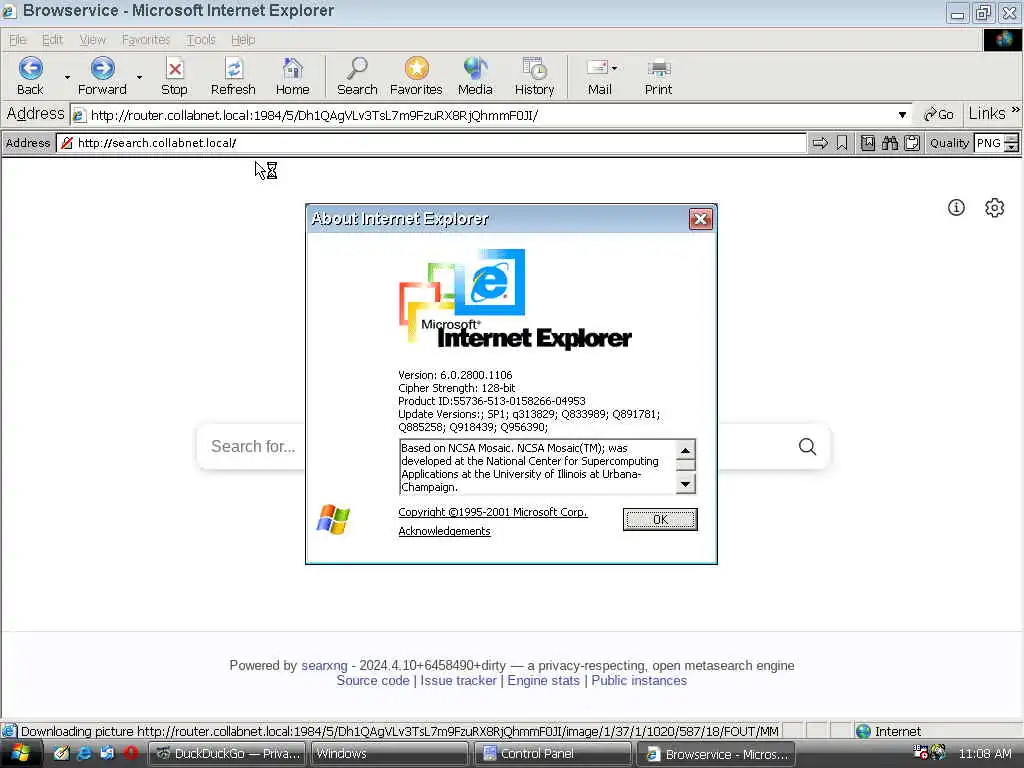Viewport: 1024px width, 768px height.
Task: Click the Internet zone status indicator
Action: 888,731
